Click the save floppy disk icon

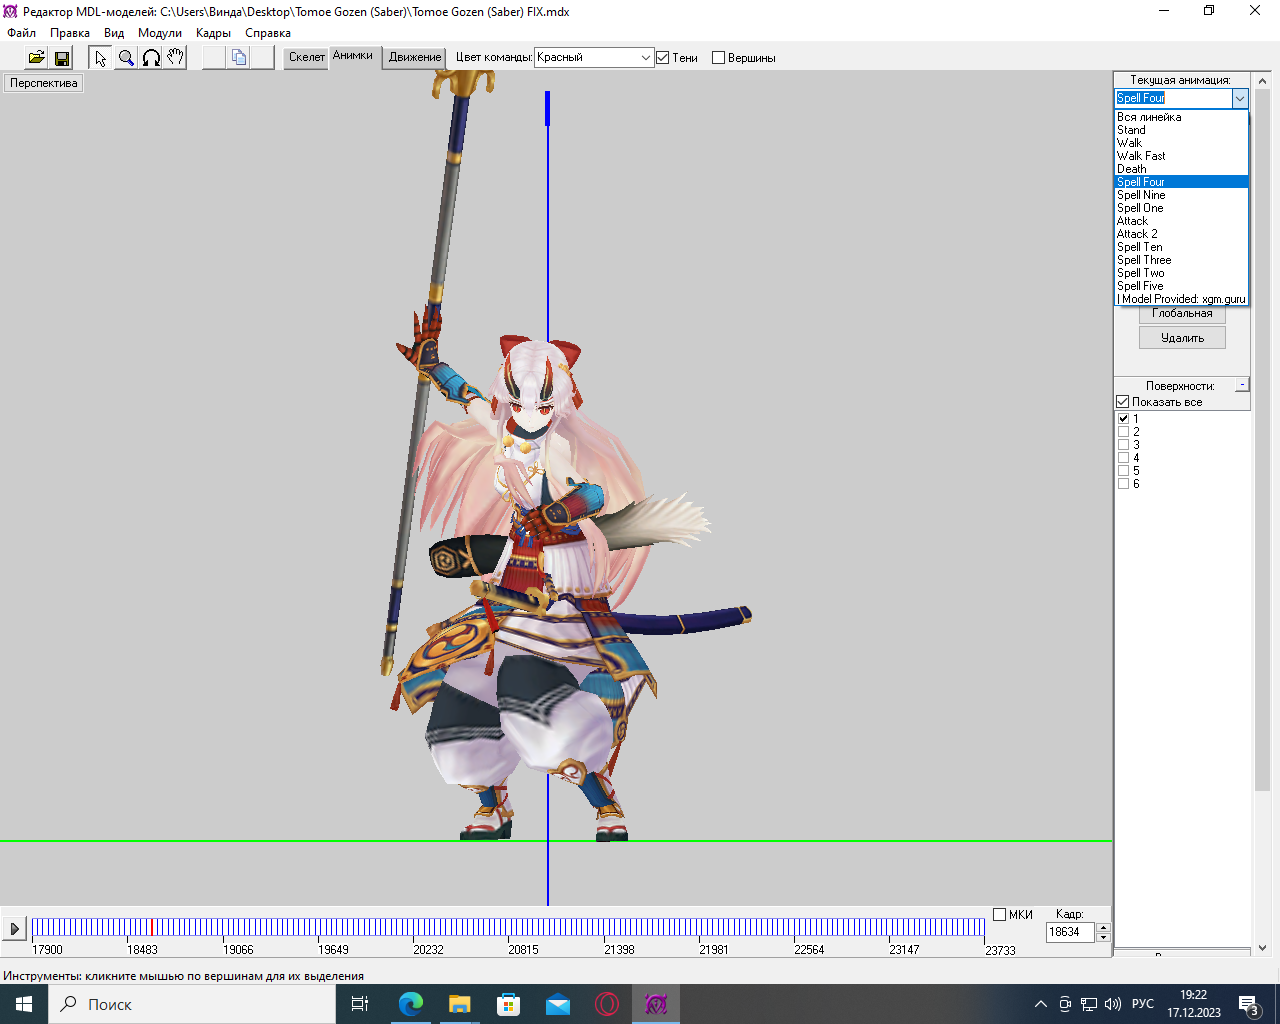pyautogui.click(x=62, y=58)
